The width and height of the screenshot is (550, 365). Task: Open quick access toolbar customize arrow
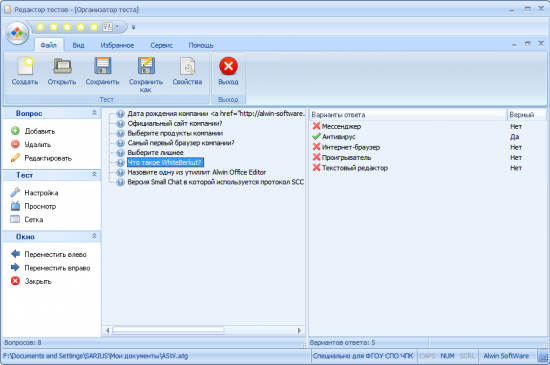click(133, 27)
